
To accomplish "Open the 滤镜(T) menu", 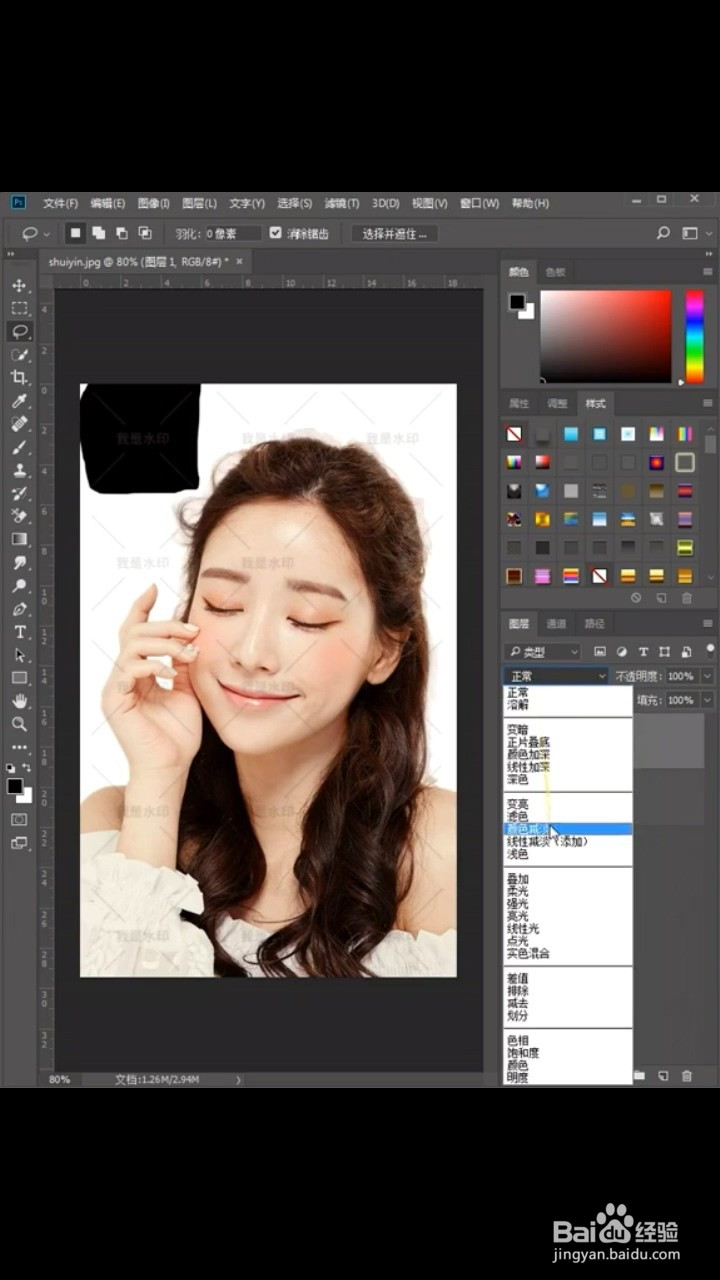I will (342, 203).
